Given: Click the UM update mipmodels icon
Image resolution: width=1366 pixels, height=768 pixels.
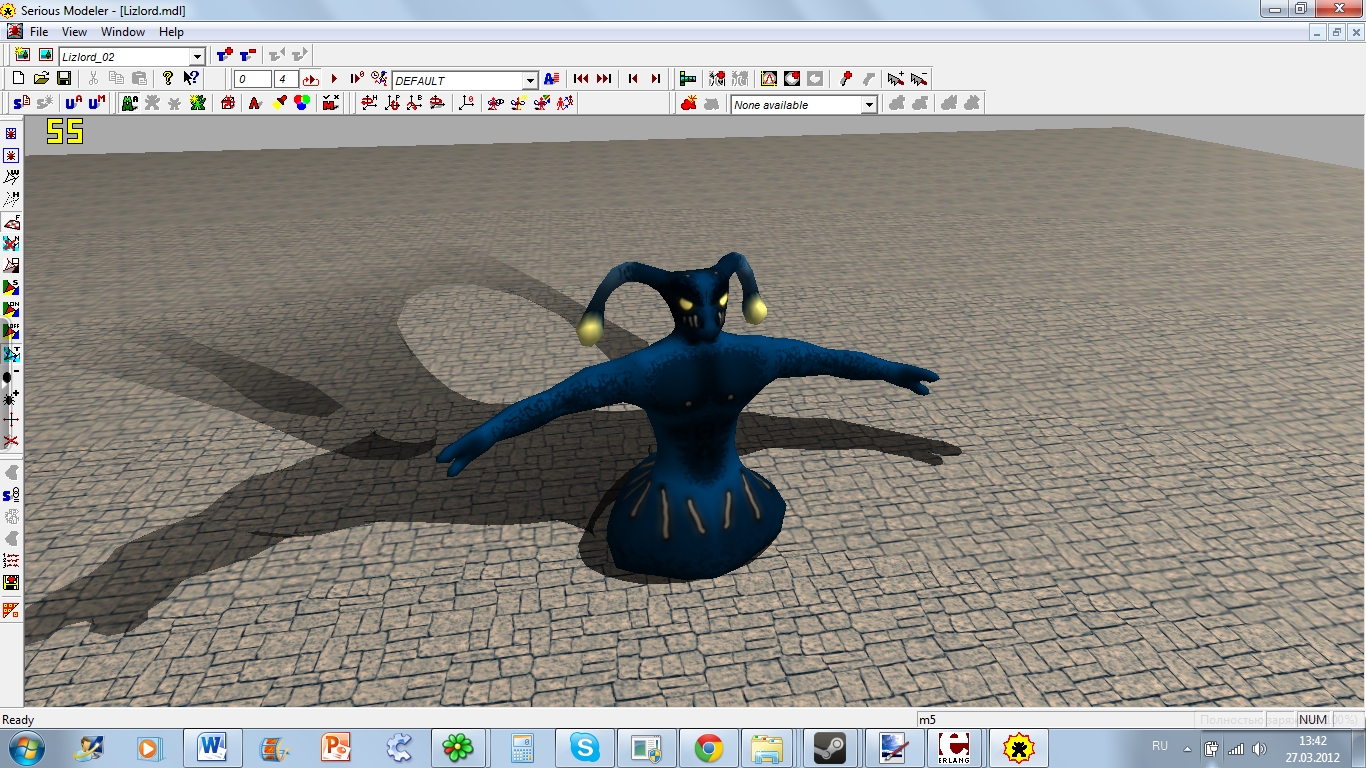Looking at the screenshot, I should click(97, 103).
